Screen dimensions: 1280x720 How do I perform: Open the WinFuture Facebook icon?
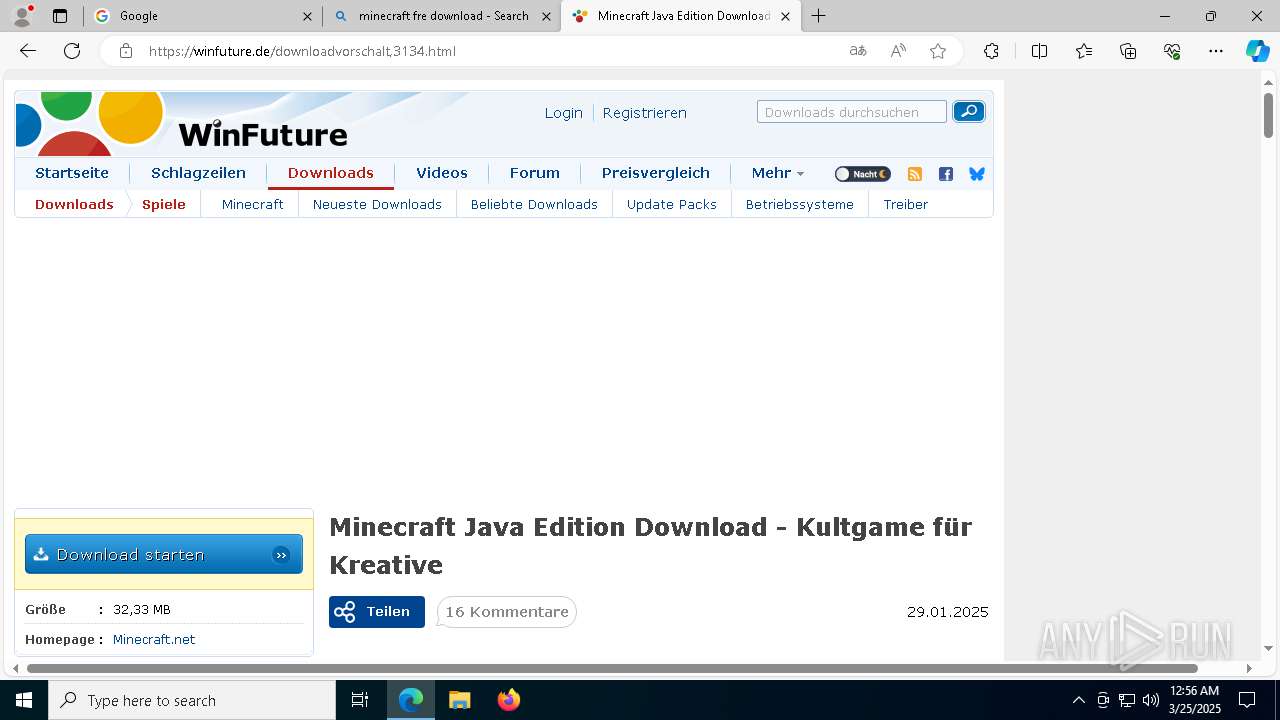[x=946, y=174]
